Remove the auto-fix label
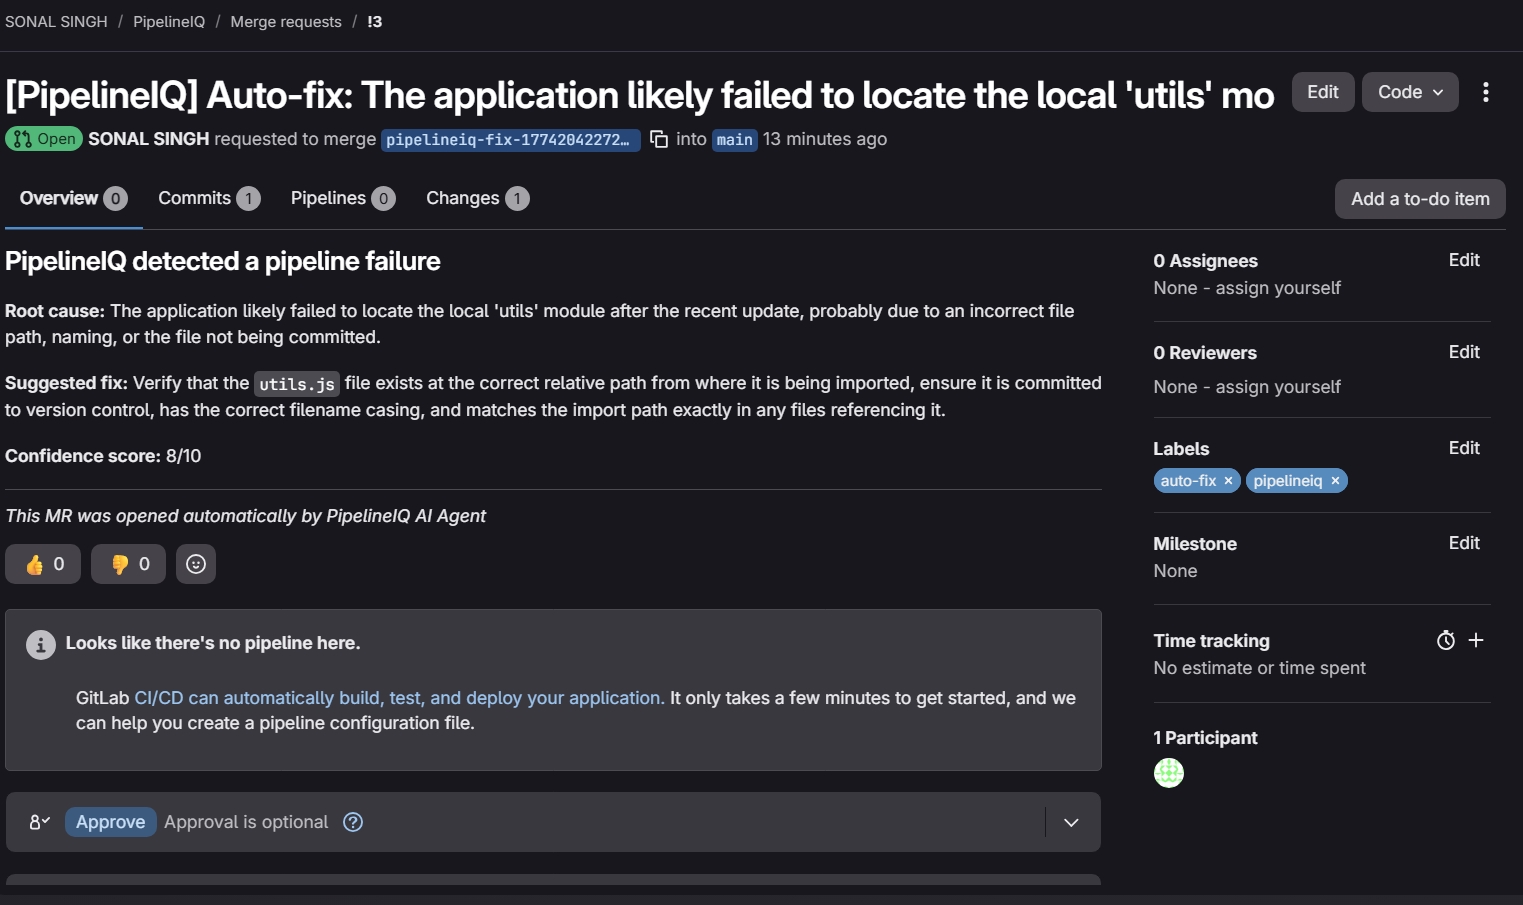The image size is (1523, 905). point(1229,481)
